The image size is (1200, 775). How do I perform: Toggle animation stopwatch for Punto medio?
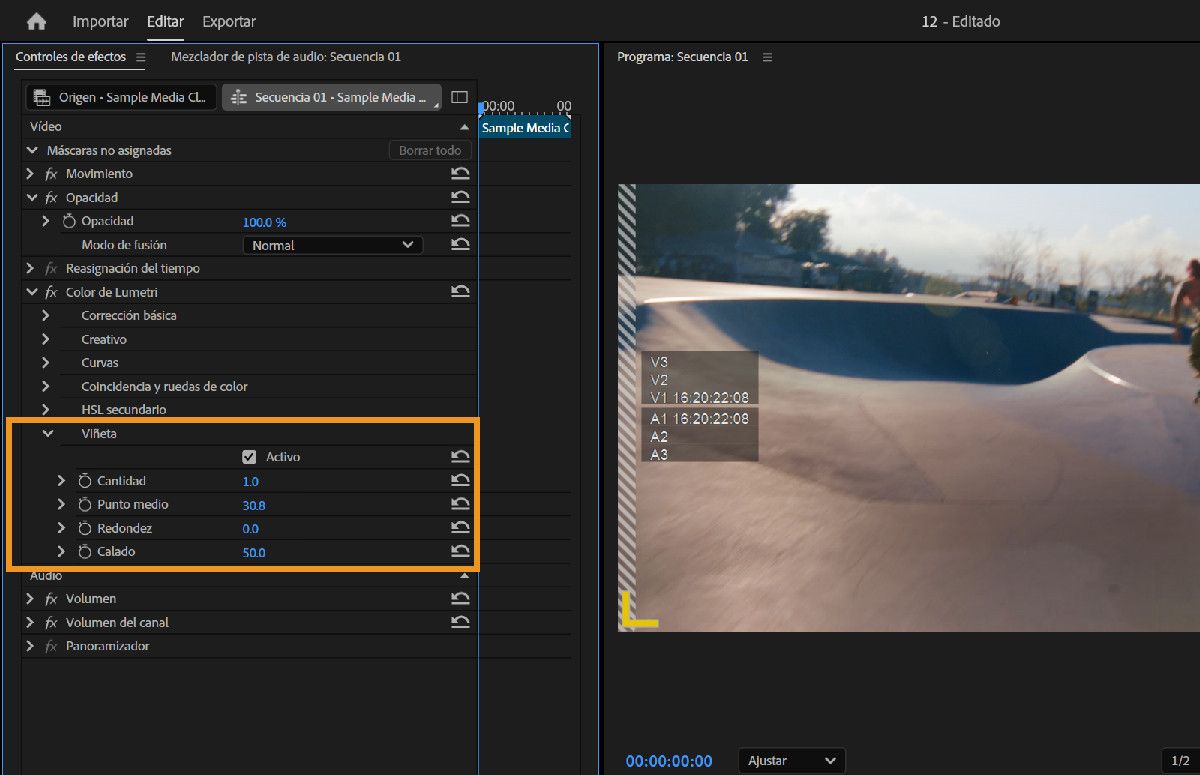pos(85,505)
